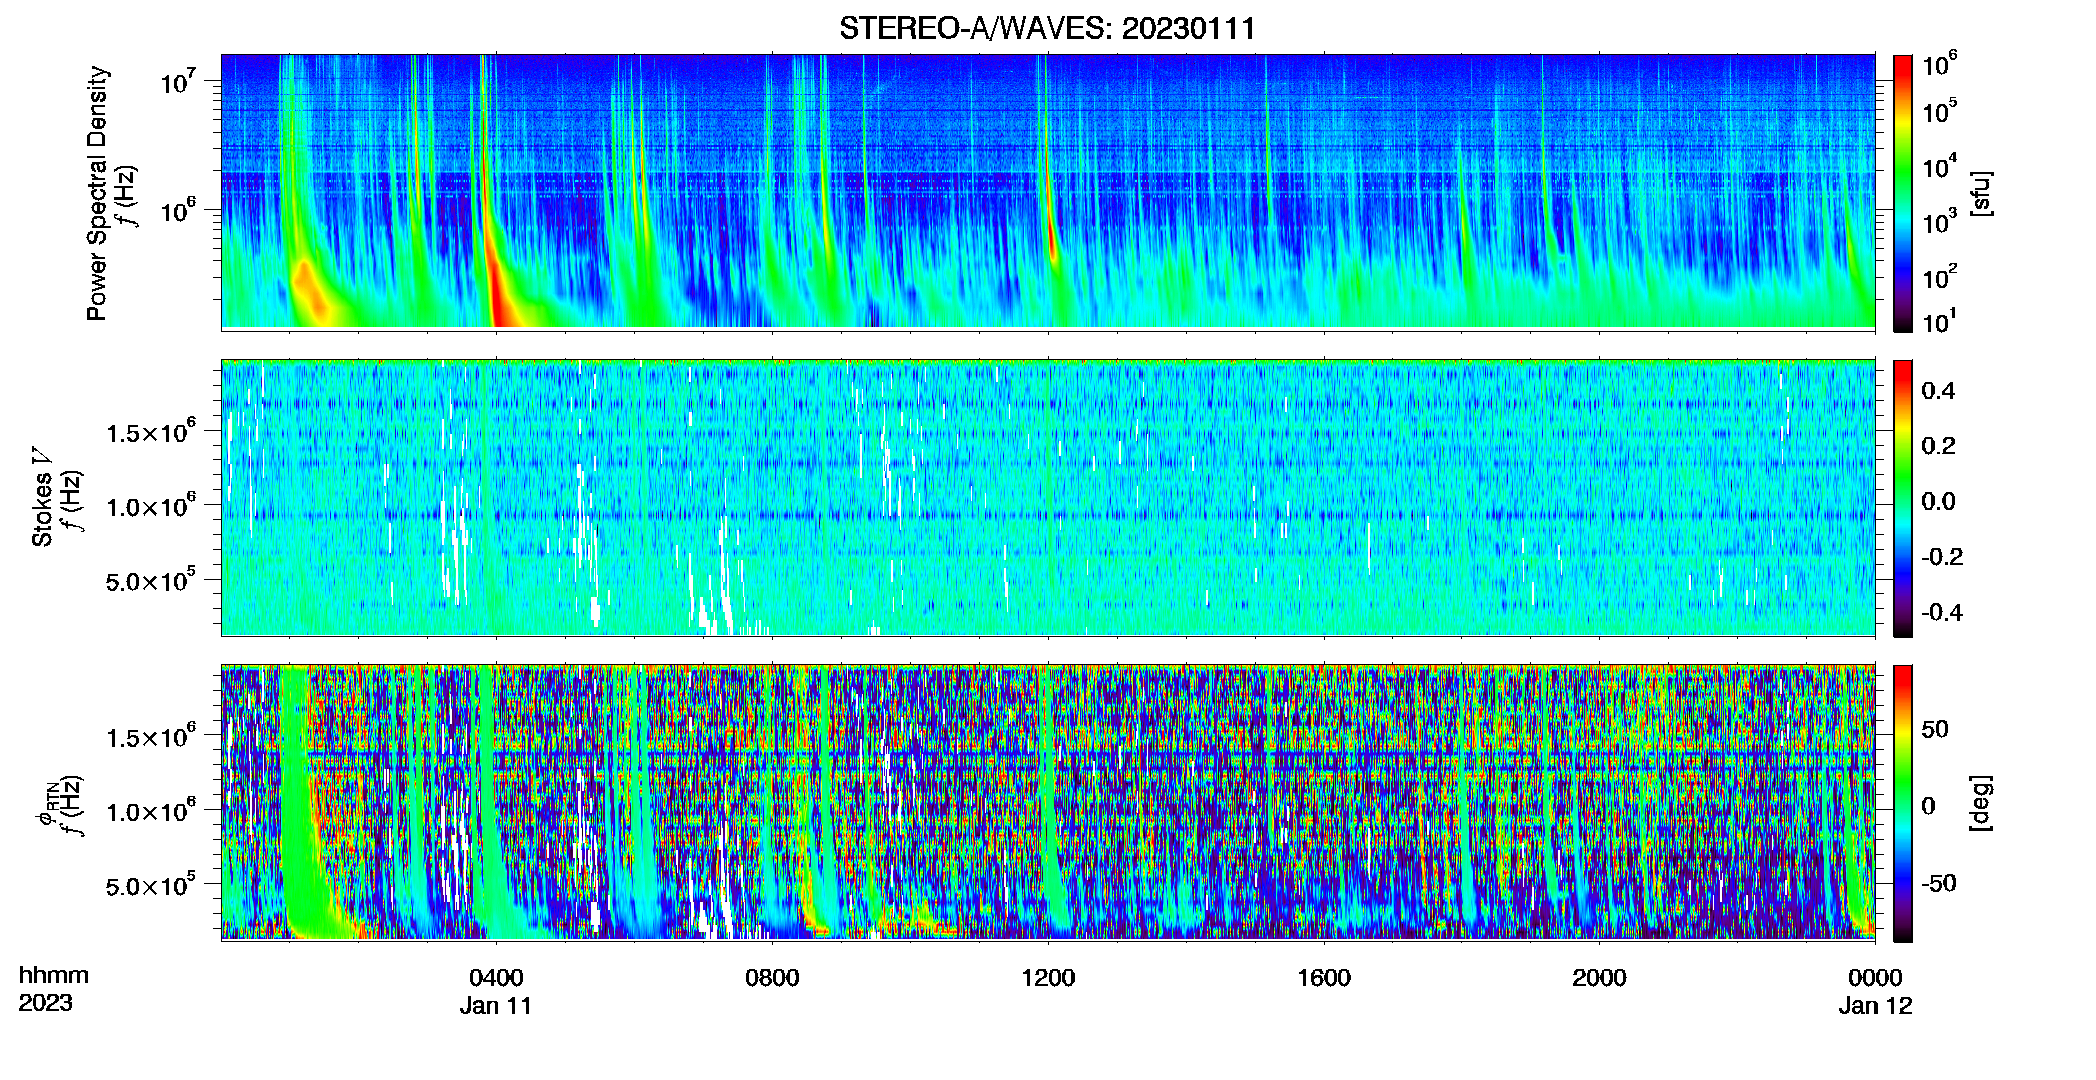Click the 0.4 value on Stokes colorbar
The height and width of the screenshot is (1080, 2096).
[1938, 391]
